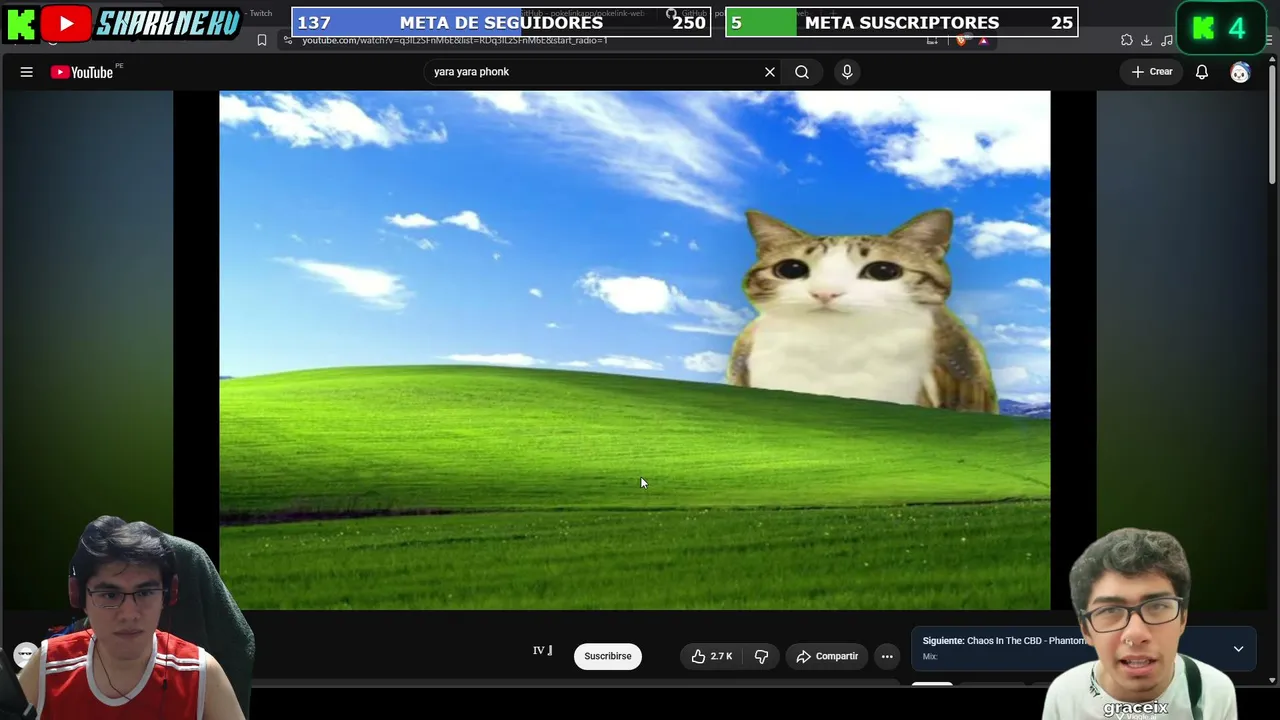Subscribe with the Suscribirse button

[608, 656]
